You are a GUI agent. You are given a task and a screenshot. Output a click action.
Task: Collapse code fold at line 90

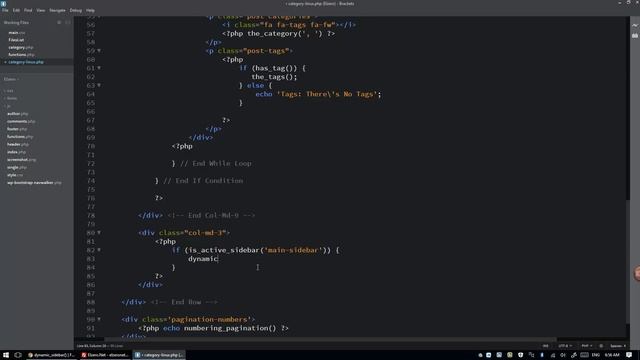click(99, 319)
